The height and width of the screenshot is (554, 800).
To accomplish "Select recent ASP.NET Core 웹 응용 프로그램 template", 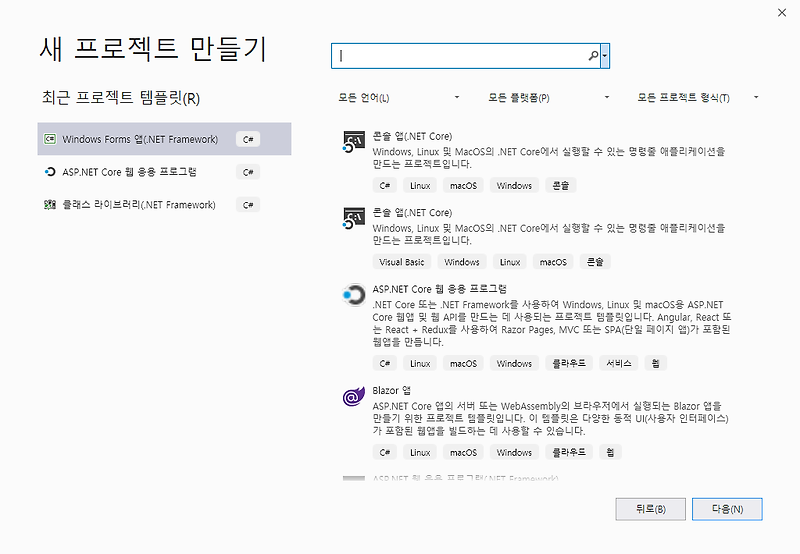I will pyautogui.click(x=164, y=172).
